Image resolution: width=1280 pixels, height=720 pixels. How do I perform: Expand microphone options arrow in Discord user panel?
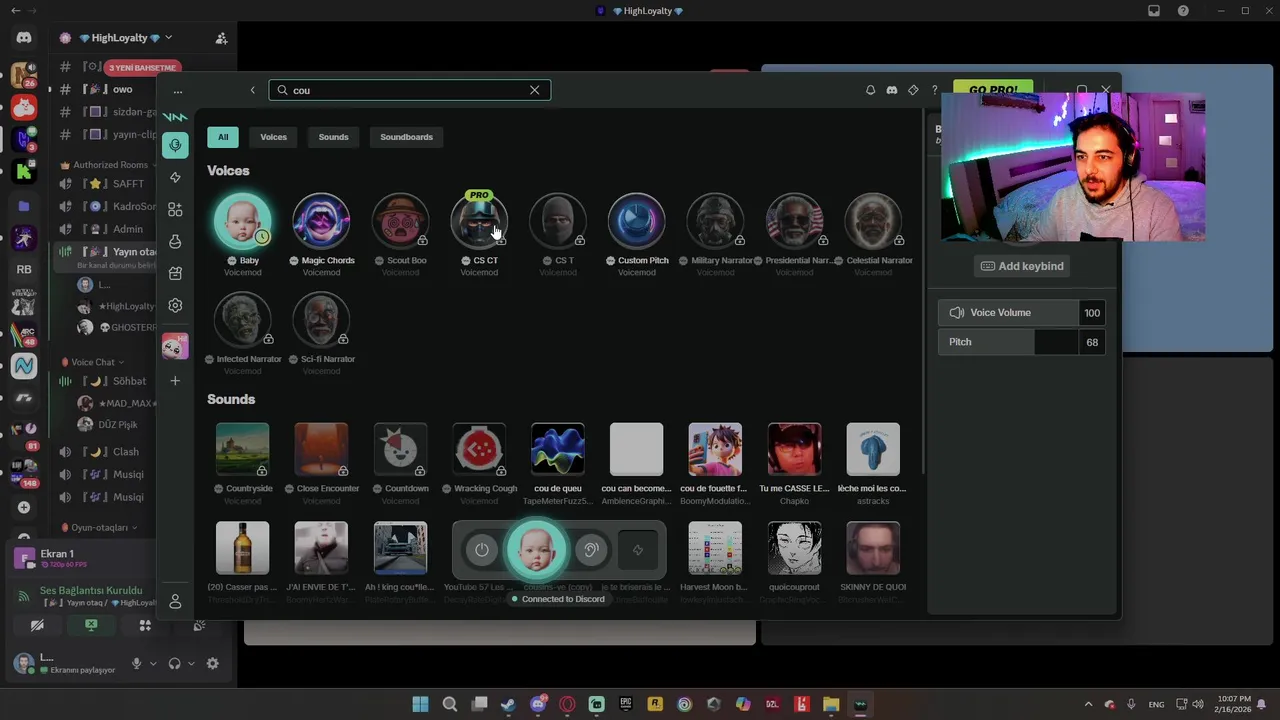pos(153,663)
